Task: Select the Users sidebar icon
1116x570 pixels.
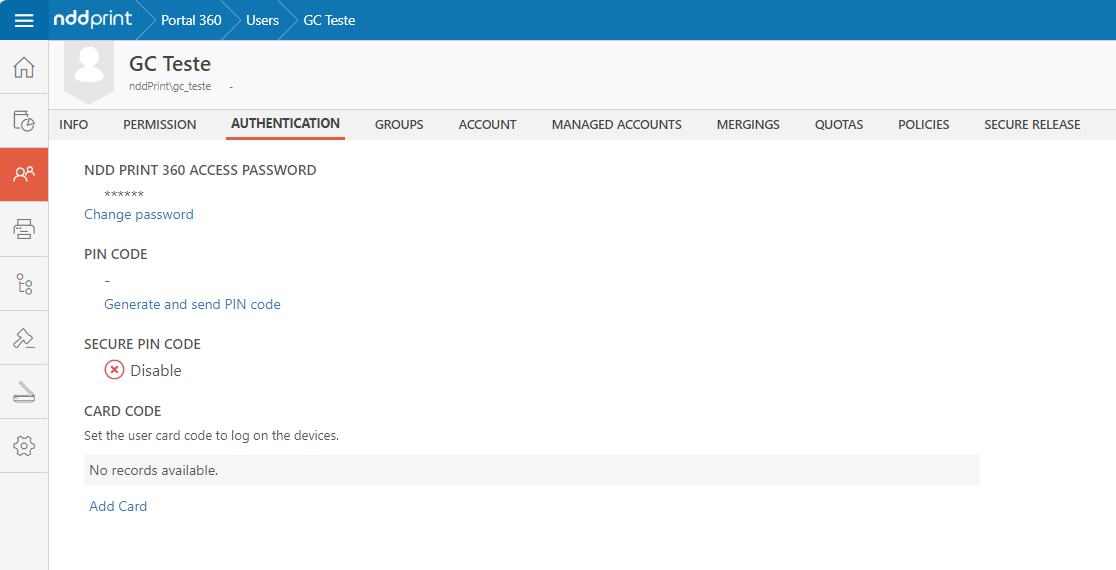Action: 24,174
